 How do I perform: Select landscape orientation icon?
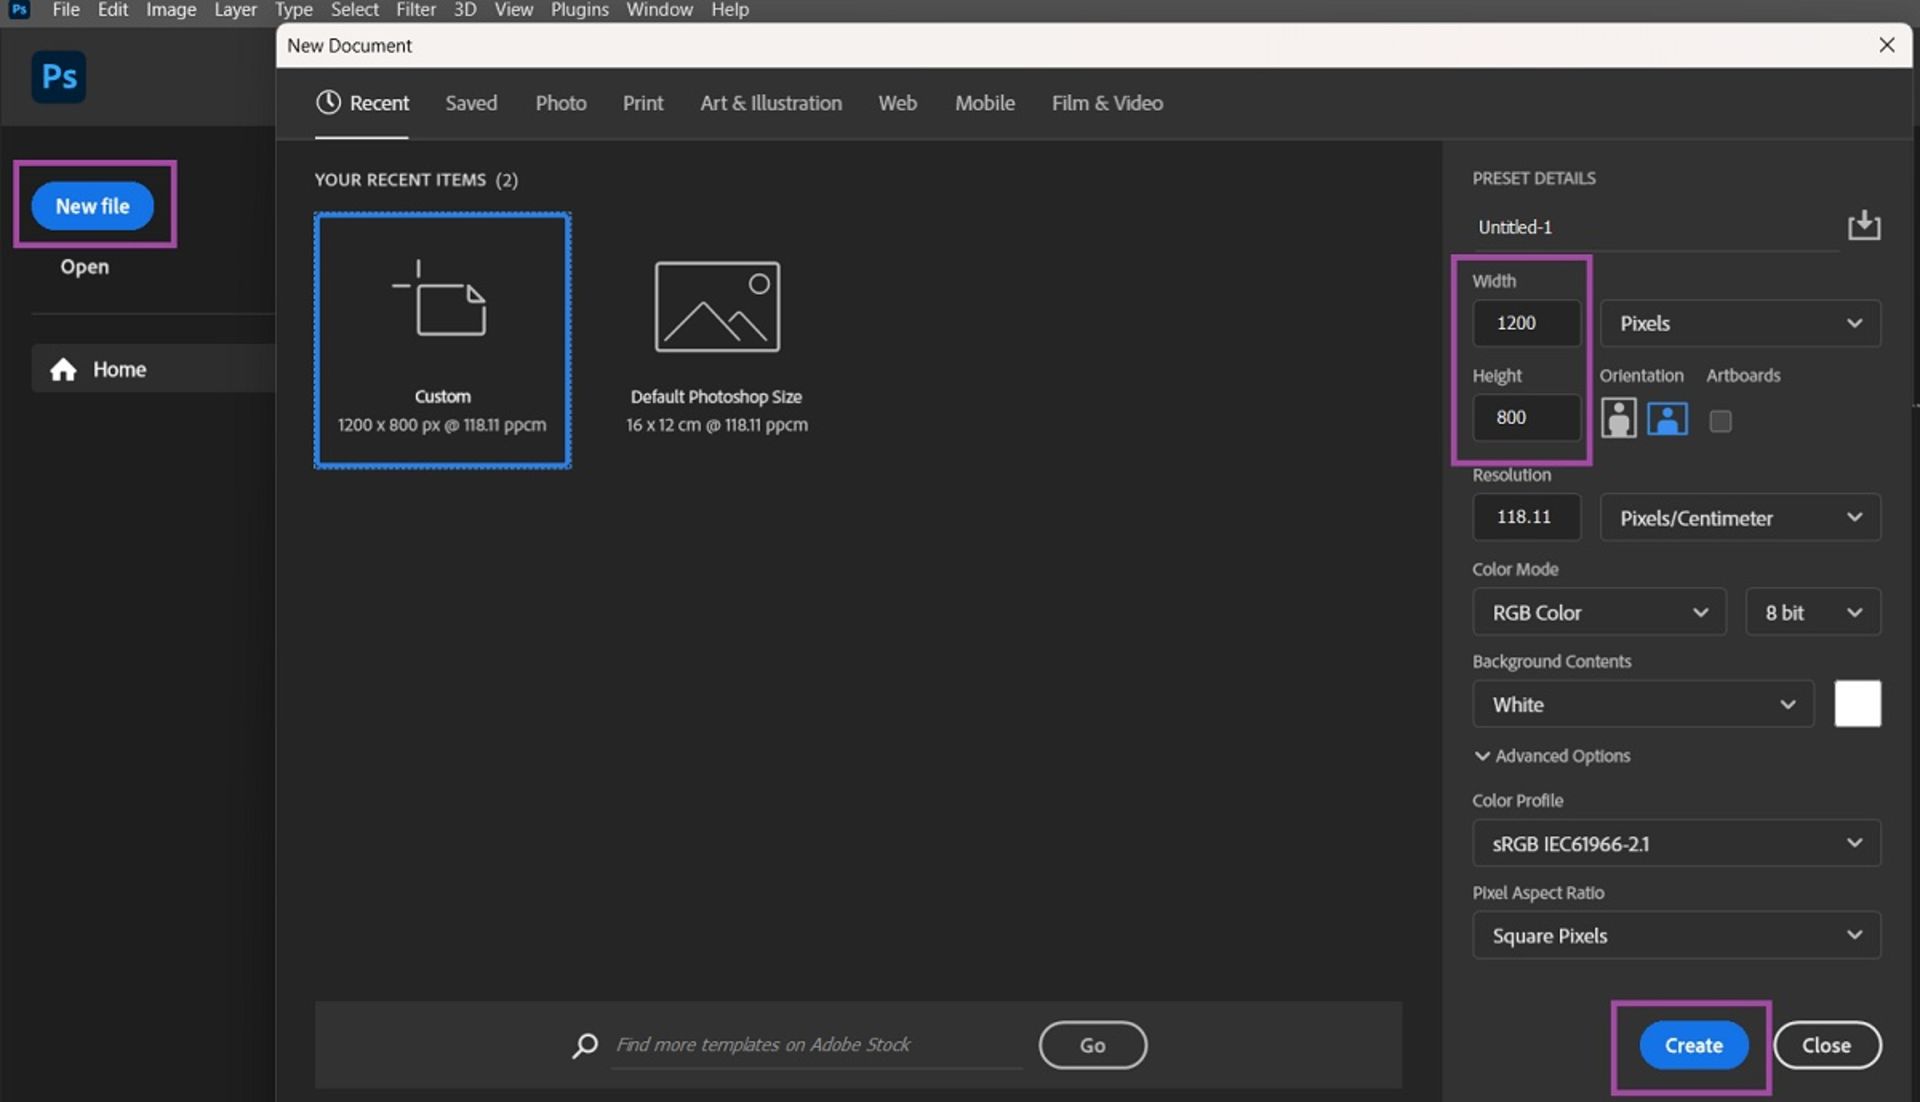[x=1667, y=418]
